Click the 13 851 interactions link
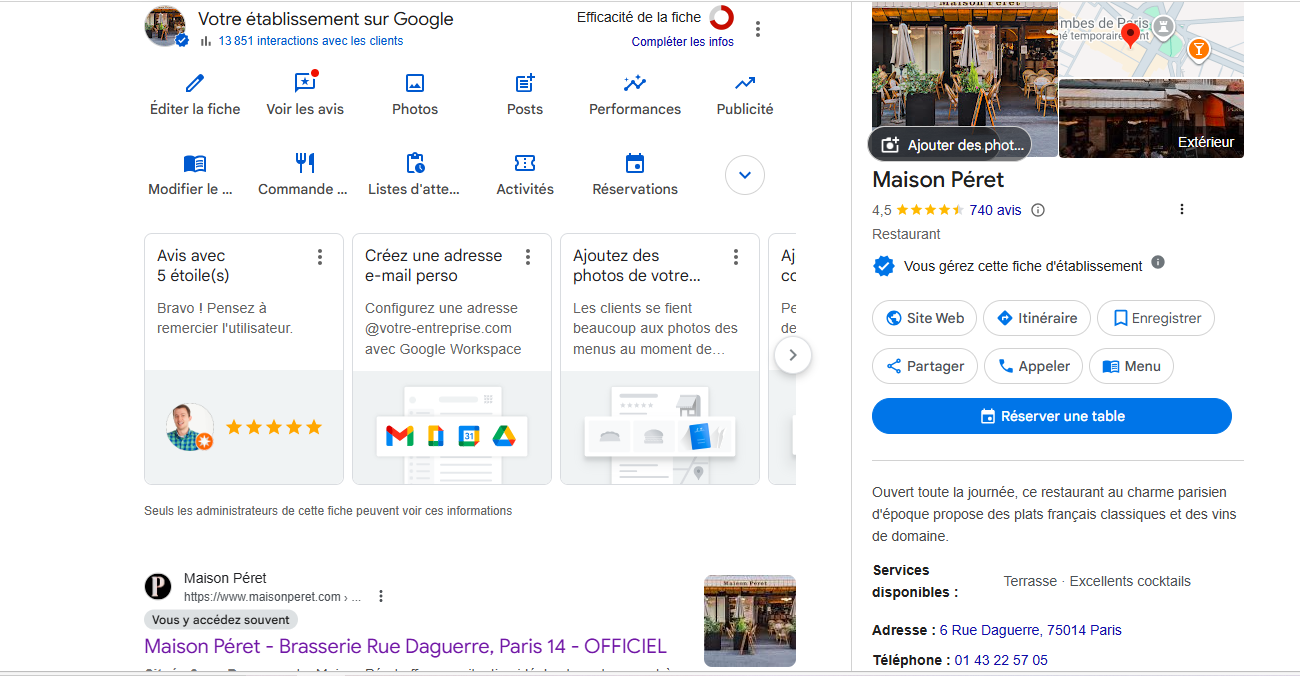1300x676 pixels. (x=311, y=41)
